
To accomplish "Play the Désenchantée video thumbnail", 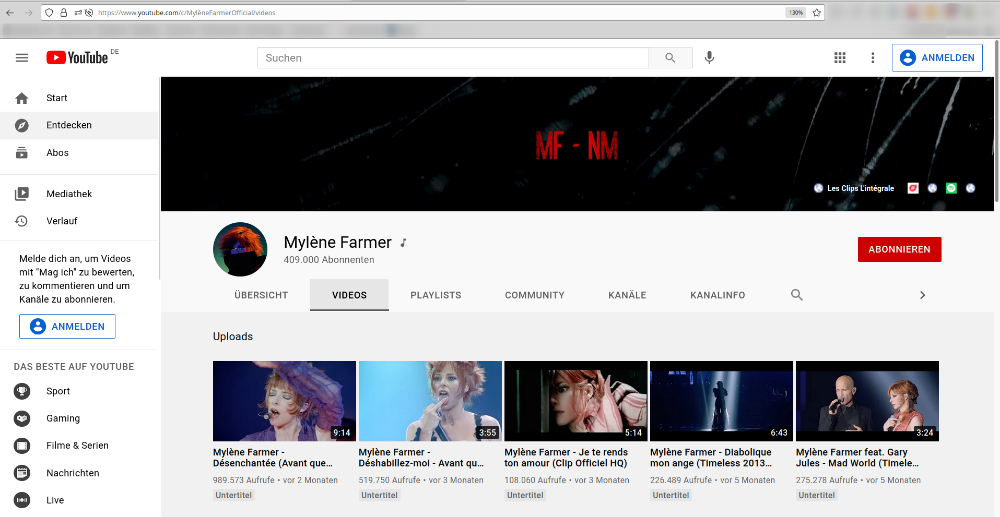I will click(x=284, y=401).
